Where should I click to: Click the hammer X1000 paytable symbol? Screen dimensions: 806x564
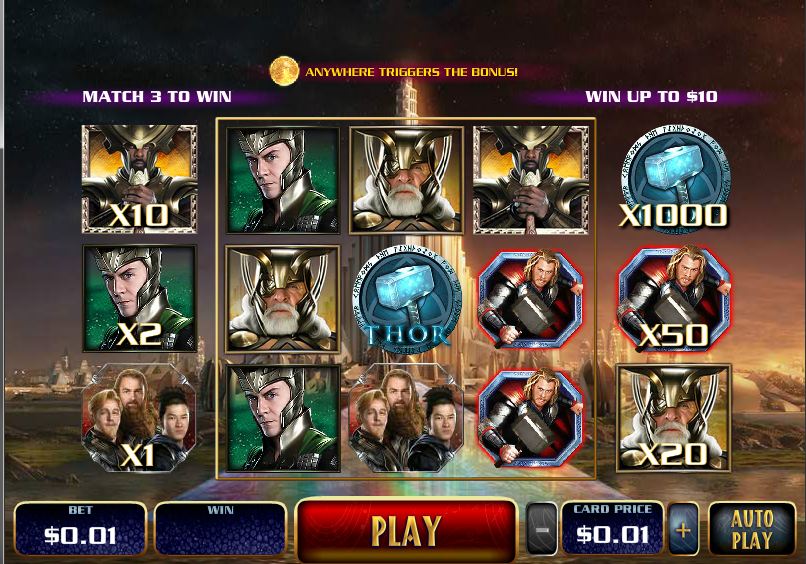point(674,177)
